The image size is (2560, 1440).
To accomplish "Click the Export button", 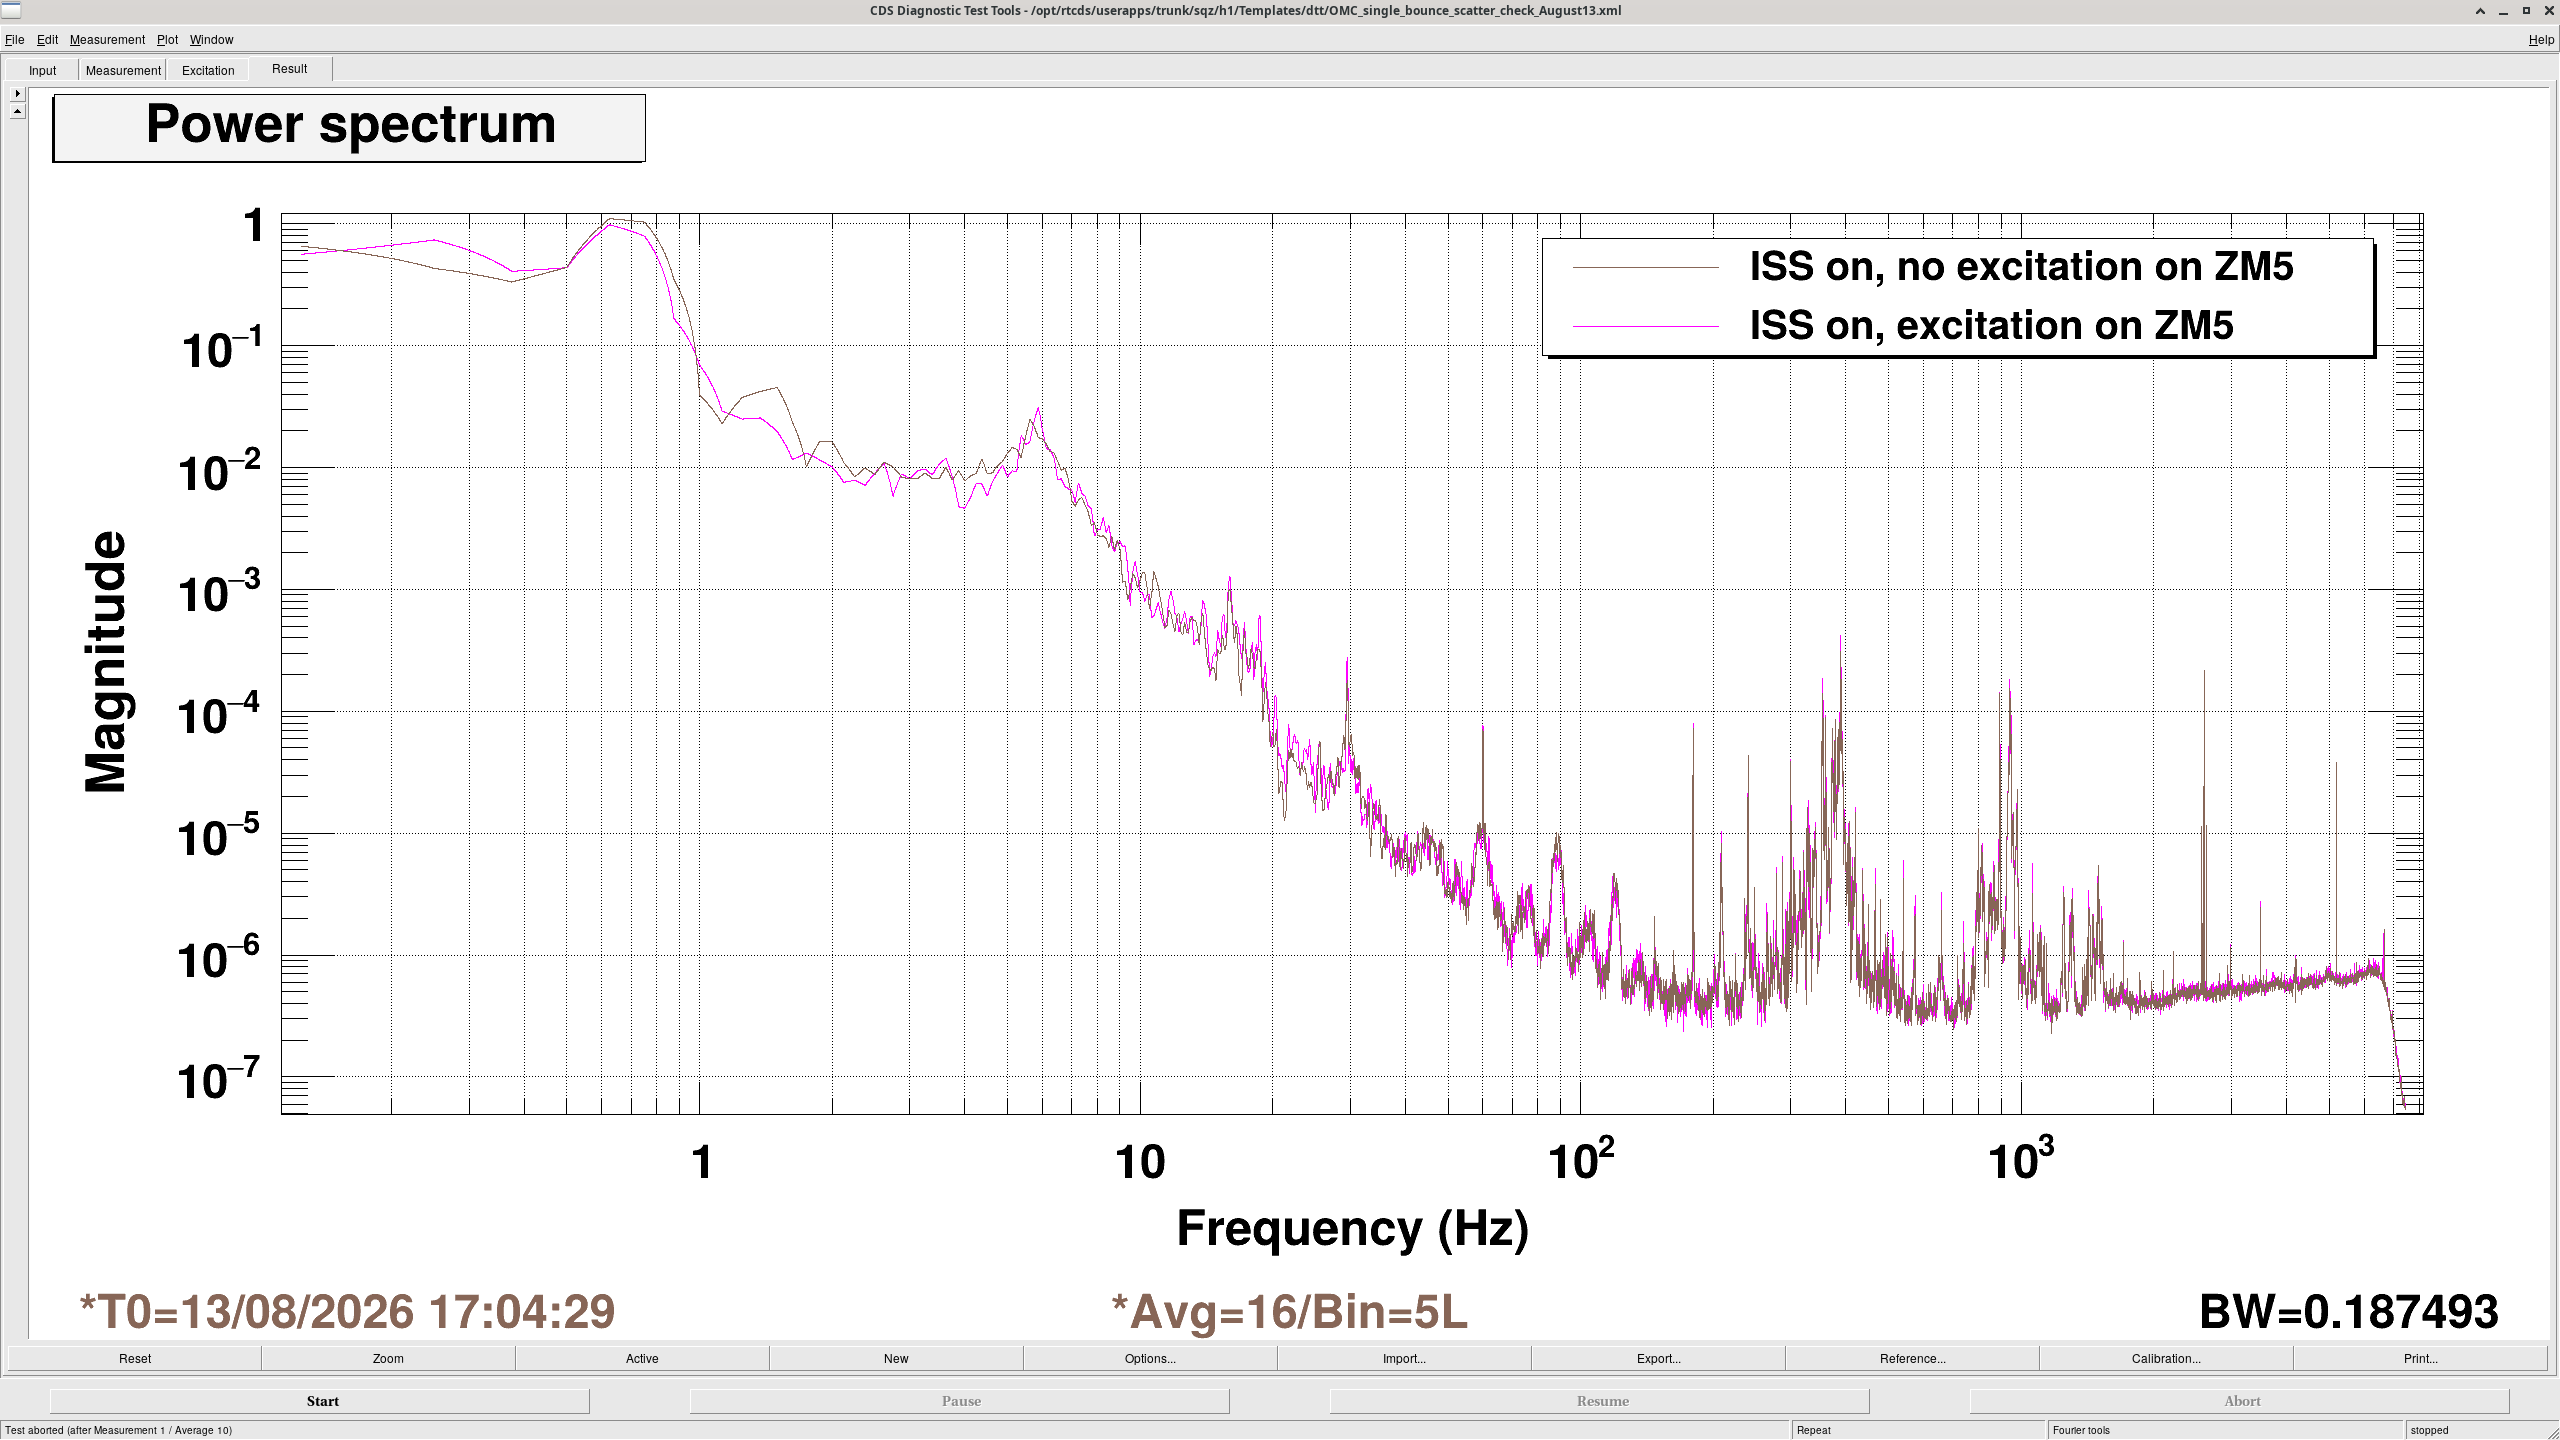I will click(1658, 1358).
